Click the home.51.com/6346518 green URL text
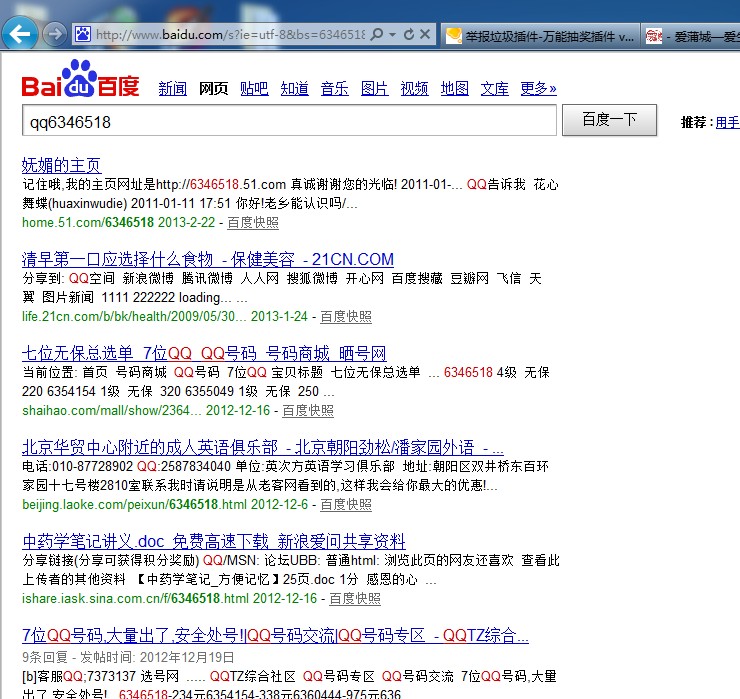This screenshot has width=740, height=699. click(88, 222)
